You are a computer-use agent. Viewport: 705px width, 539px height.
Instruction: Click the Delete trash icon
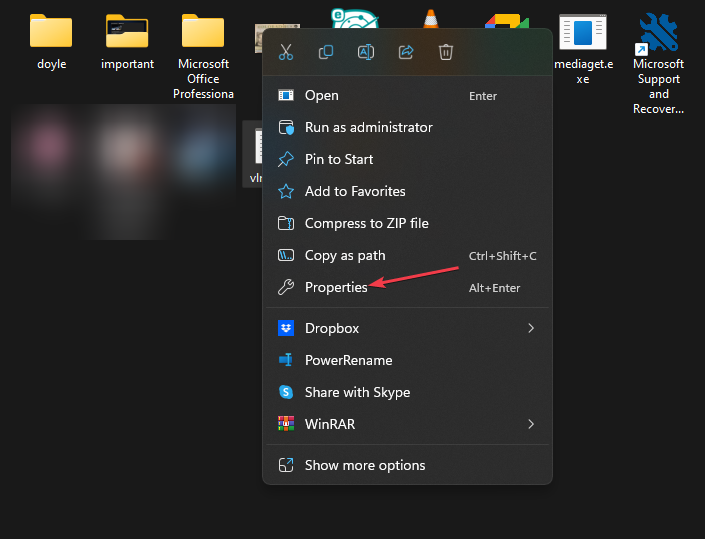pyautogui.click(x=446, y=52)
